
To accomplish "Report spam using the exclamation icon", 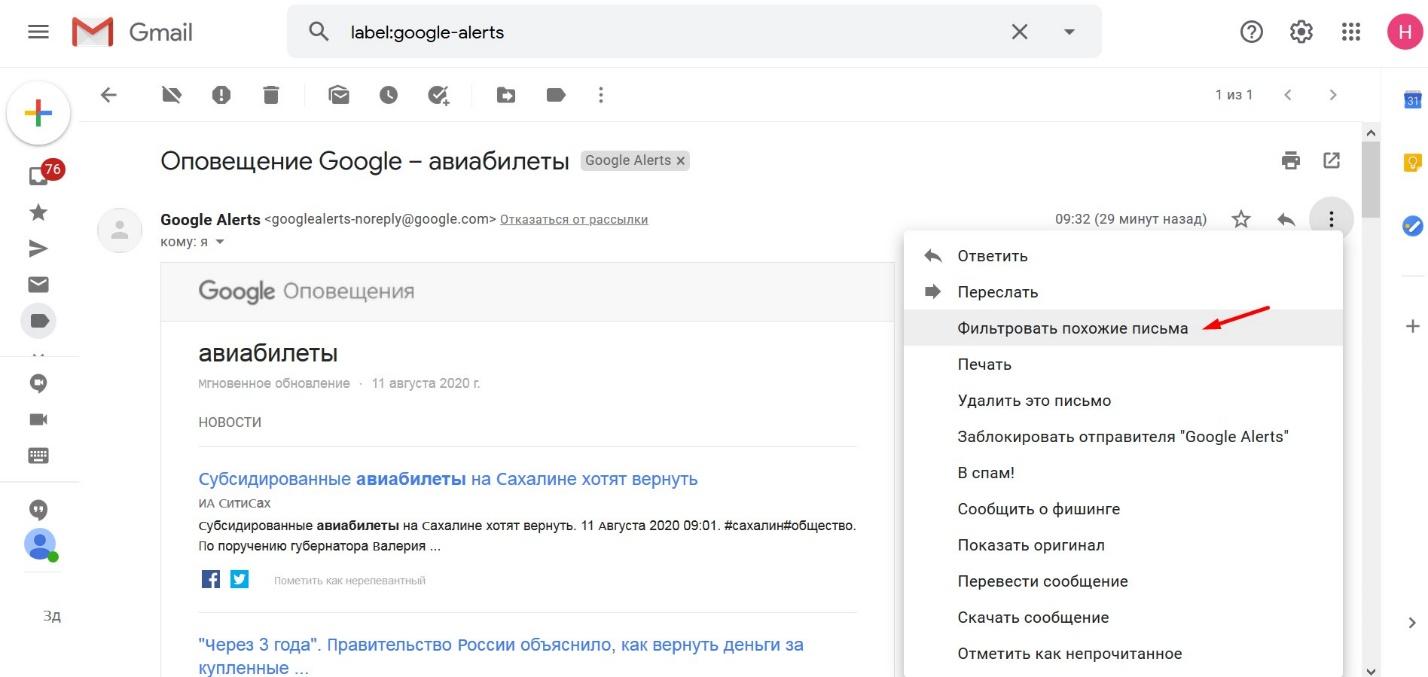I will pos(221,95).
